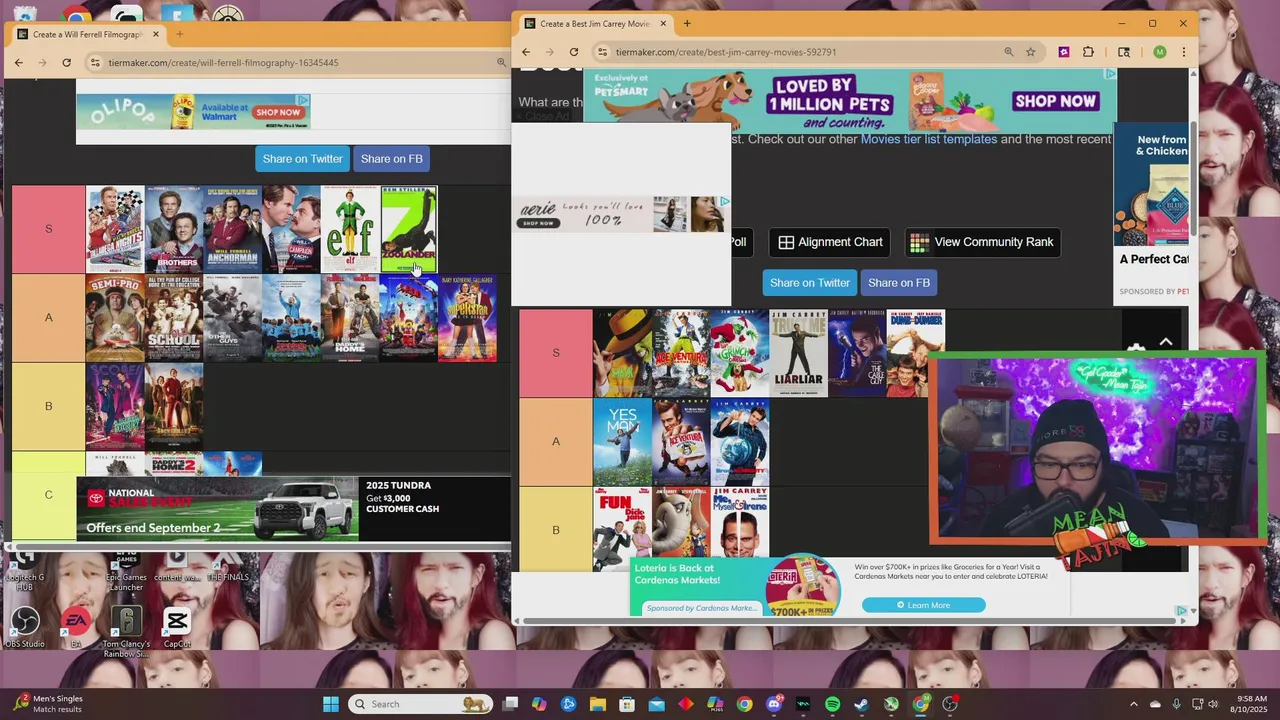1280x720 pixels.
Task: Bookmark the Jim Carrey tier list page
Action: 1030,52
